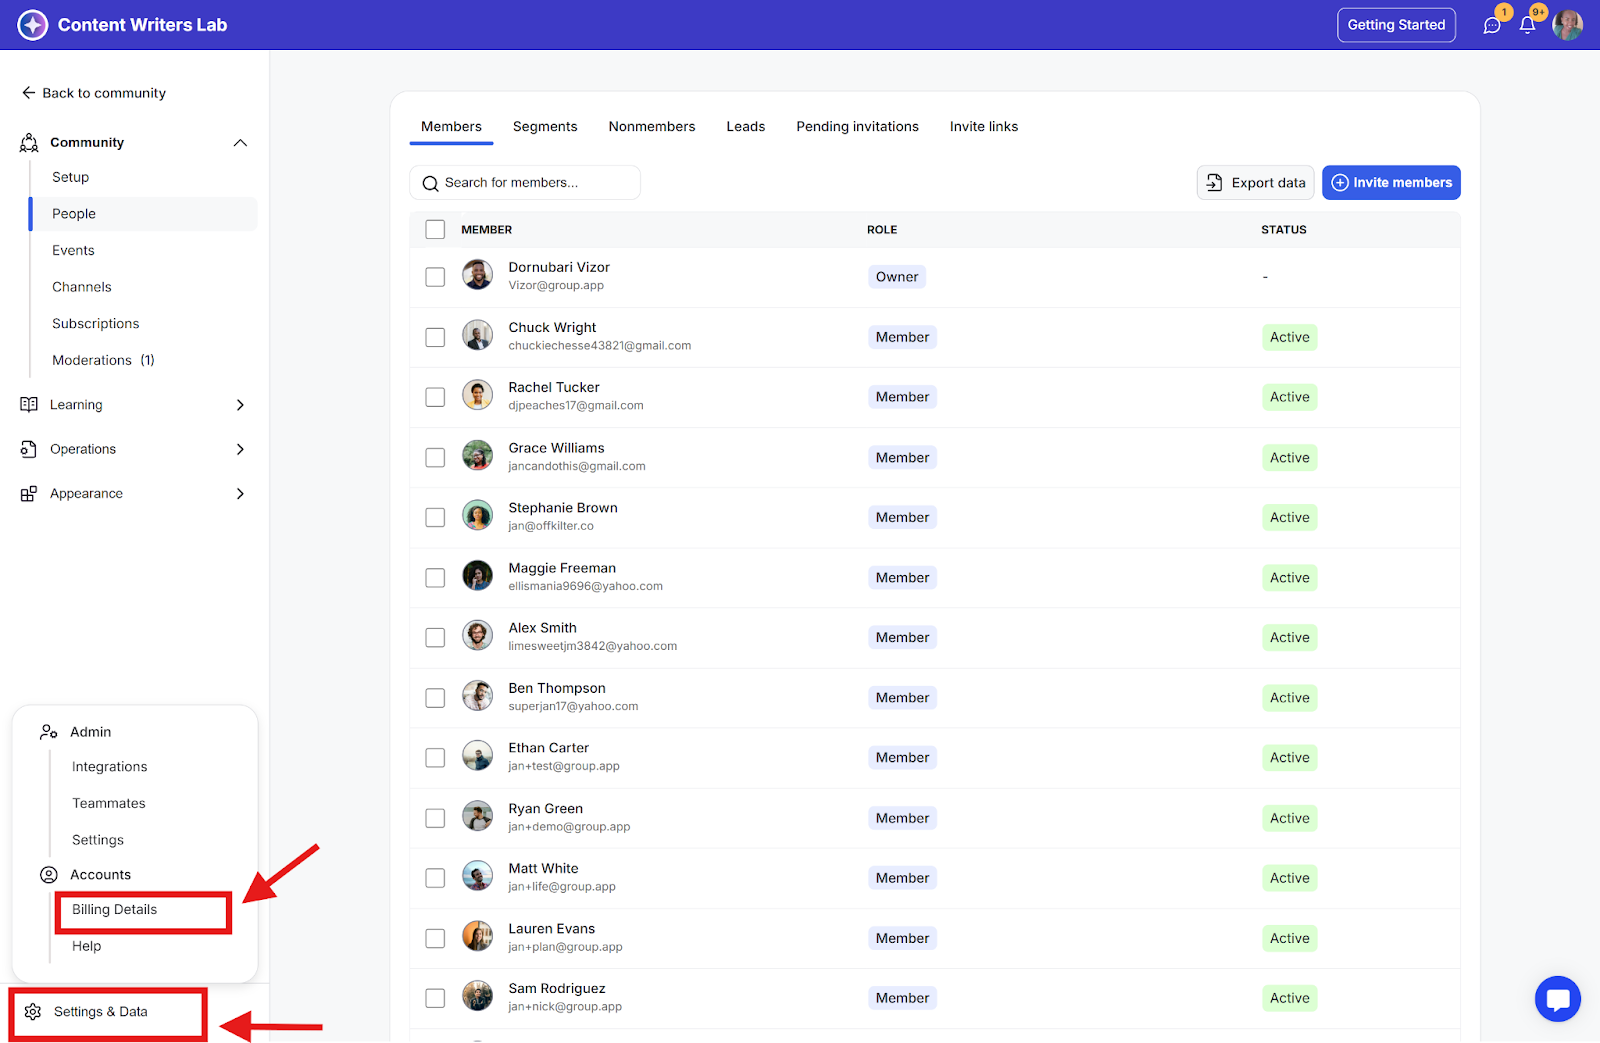Click the Invite members button
This screenshot has width=1600, height=1043.
[1391, 183]
